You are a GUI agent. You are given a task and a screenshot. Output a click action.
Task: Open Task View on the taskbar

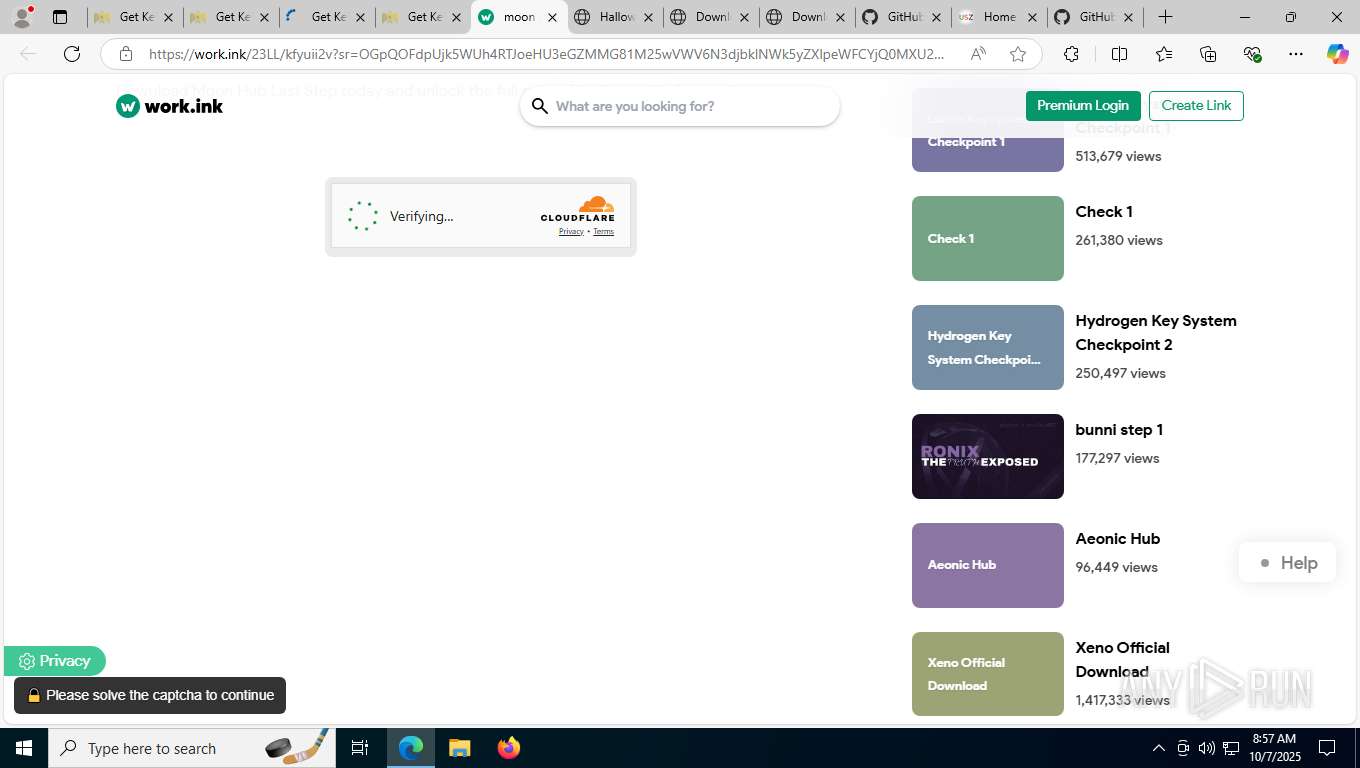tap(360, 748)
